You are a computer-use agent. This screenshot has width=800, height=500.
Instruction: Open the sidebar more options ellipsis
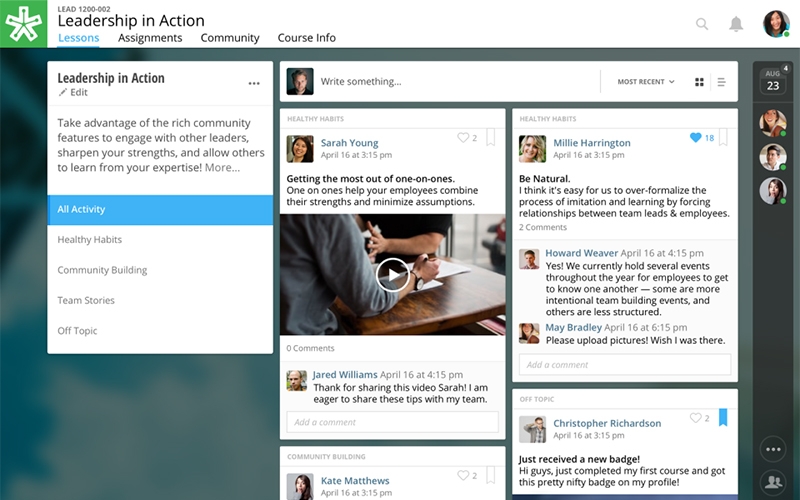[x=773, y=449]
